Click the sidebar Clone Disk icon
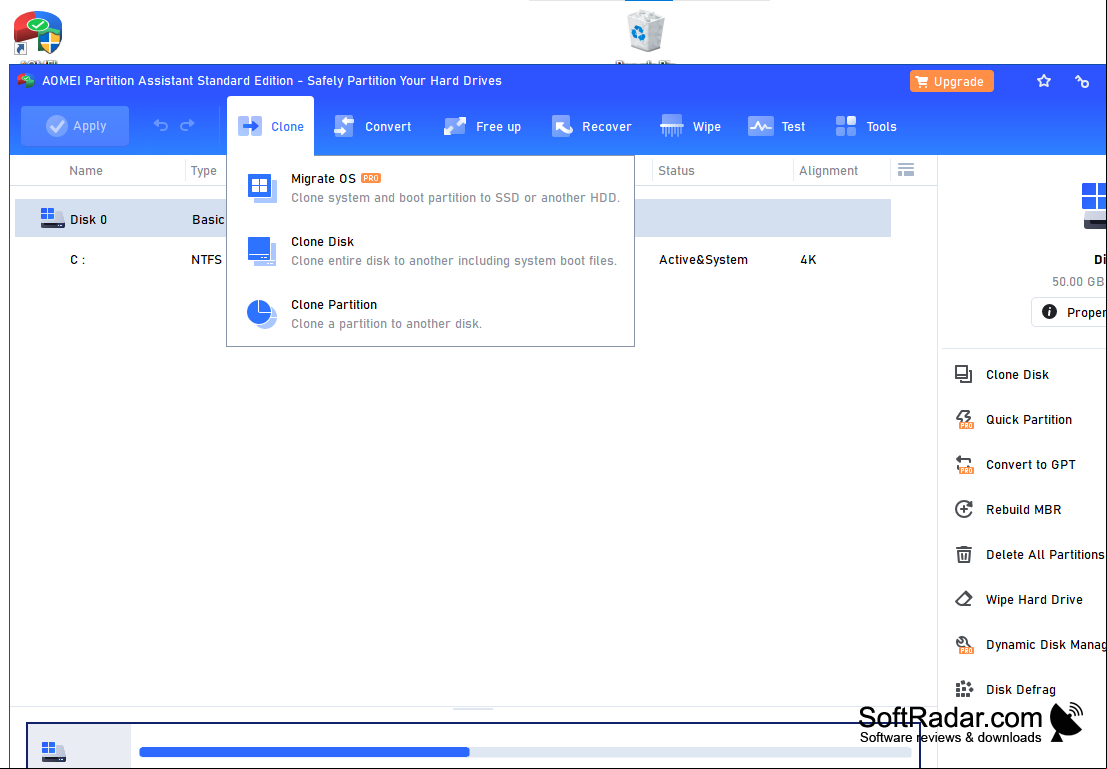 [964, 374]
